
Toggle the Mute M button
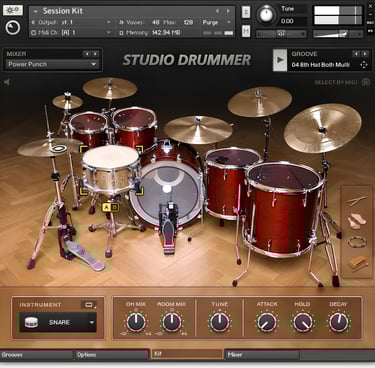click(246, 31)
